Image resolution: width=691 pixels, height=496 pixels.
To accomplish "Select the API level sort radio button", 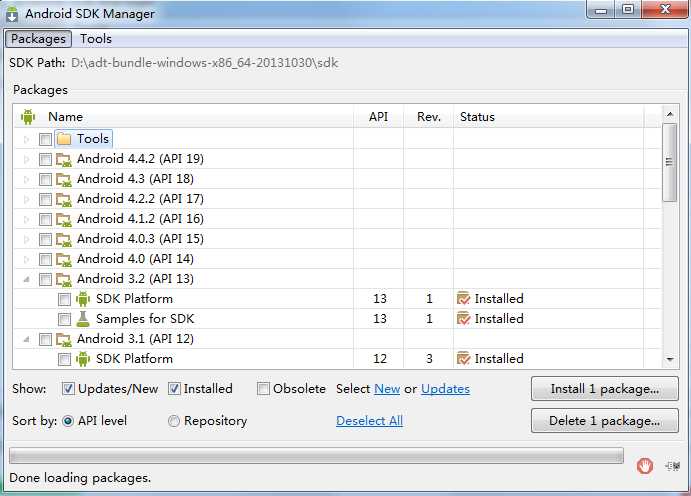I will [68, 421].
